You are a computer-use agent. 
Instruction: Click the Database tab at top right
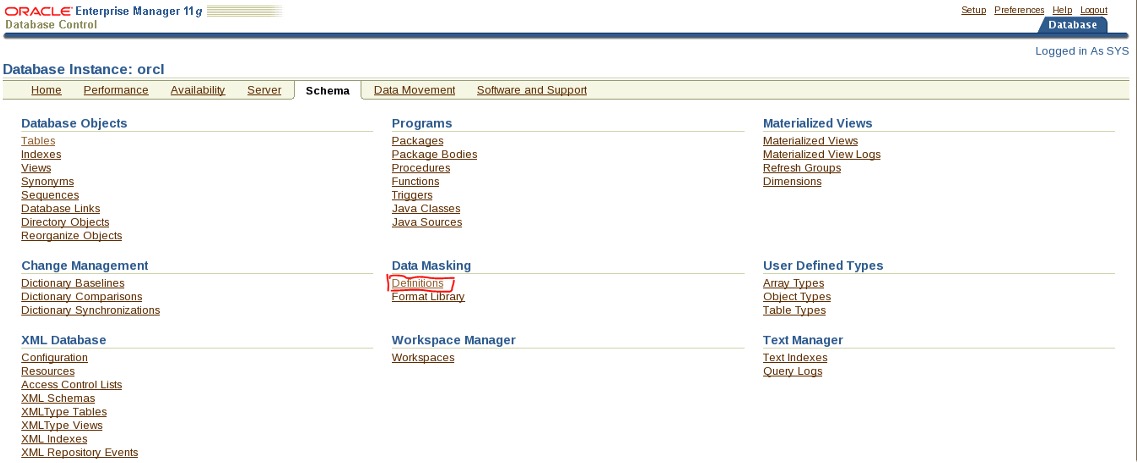click(1073, 25)
